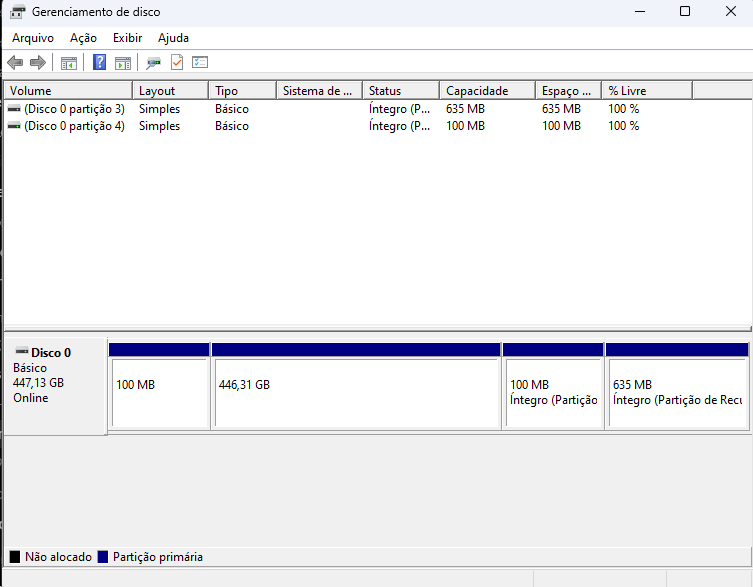Minimize the Gerenciamento de disco window
The height and width of the screenshot is (587, 753).
640,11
